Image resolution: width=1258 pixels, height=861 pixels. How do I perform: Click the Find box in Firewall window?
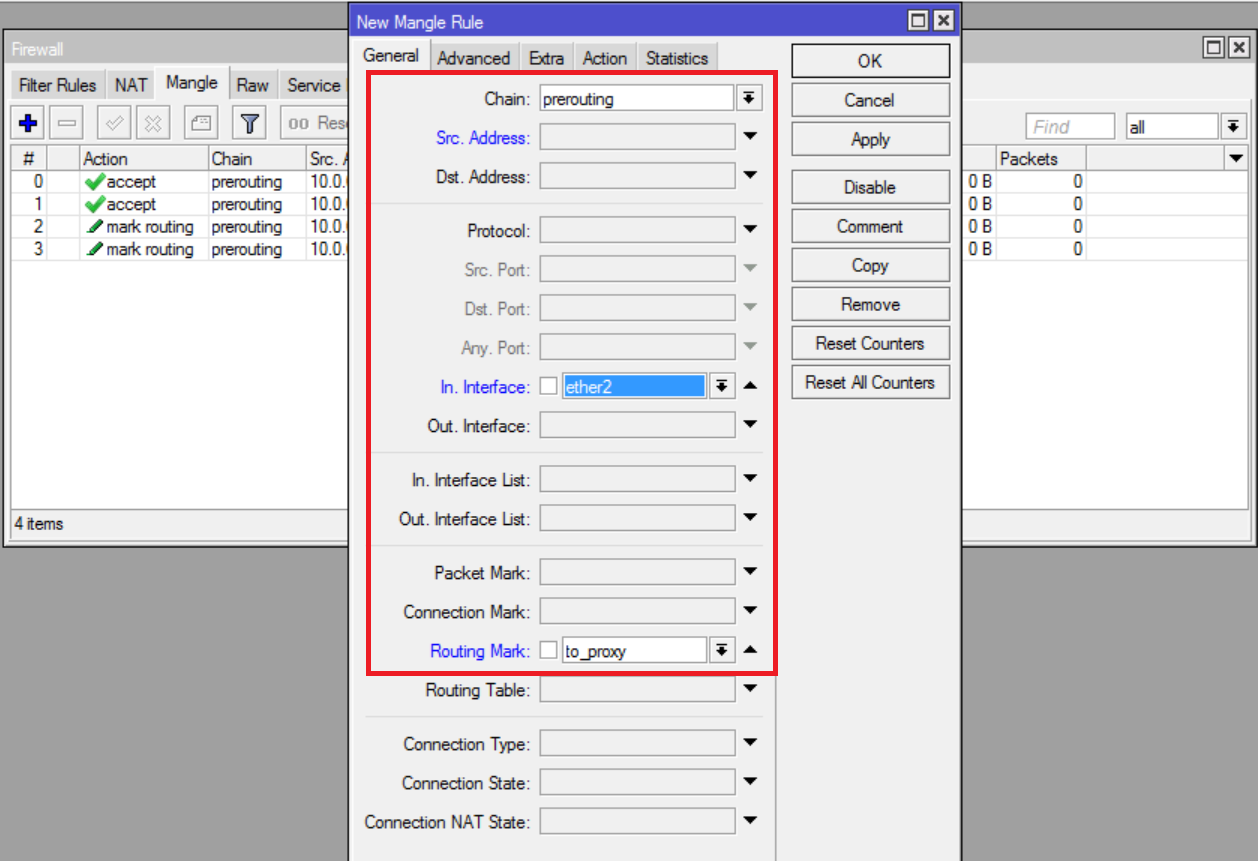point(1069,127)
